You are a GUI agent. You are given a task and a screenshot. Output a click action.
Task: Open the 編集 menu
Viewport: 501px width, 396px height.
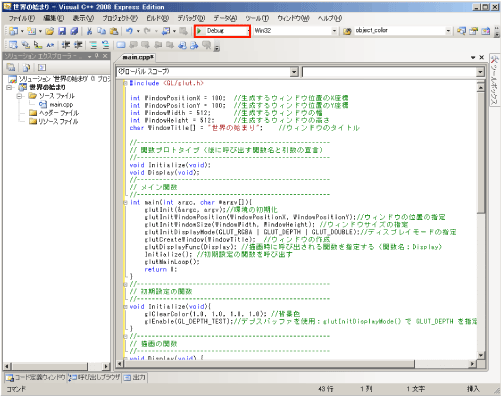(54, 18)
